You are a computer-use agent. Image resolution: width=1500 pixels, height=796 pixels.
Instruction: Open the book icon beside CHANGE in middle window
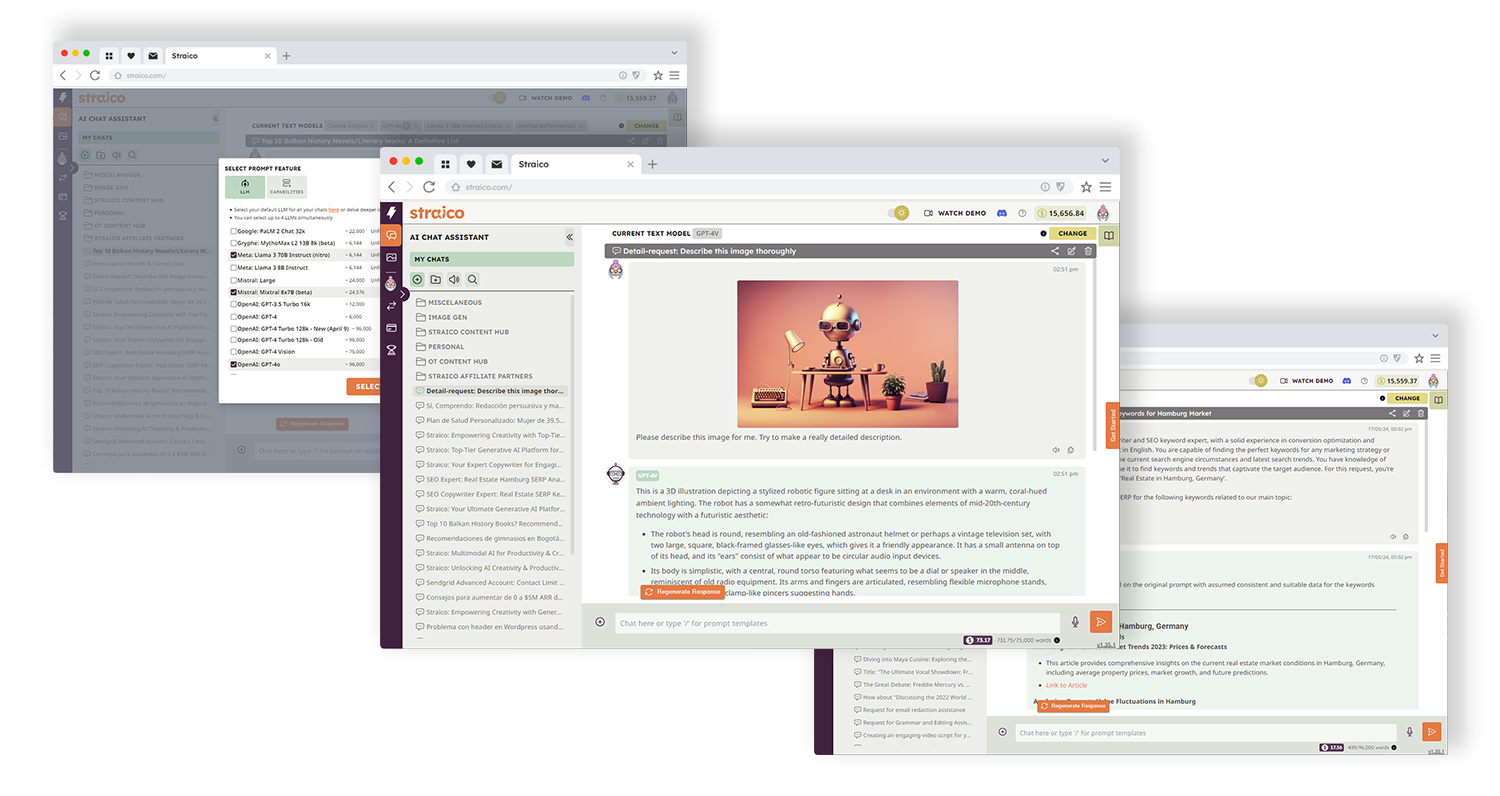(x=1108, y=235)
